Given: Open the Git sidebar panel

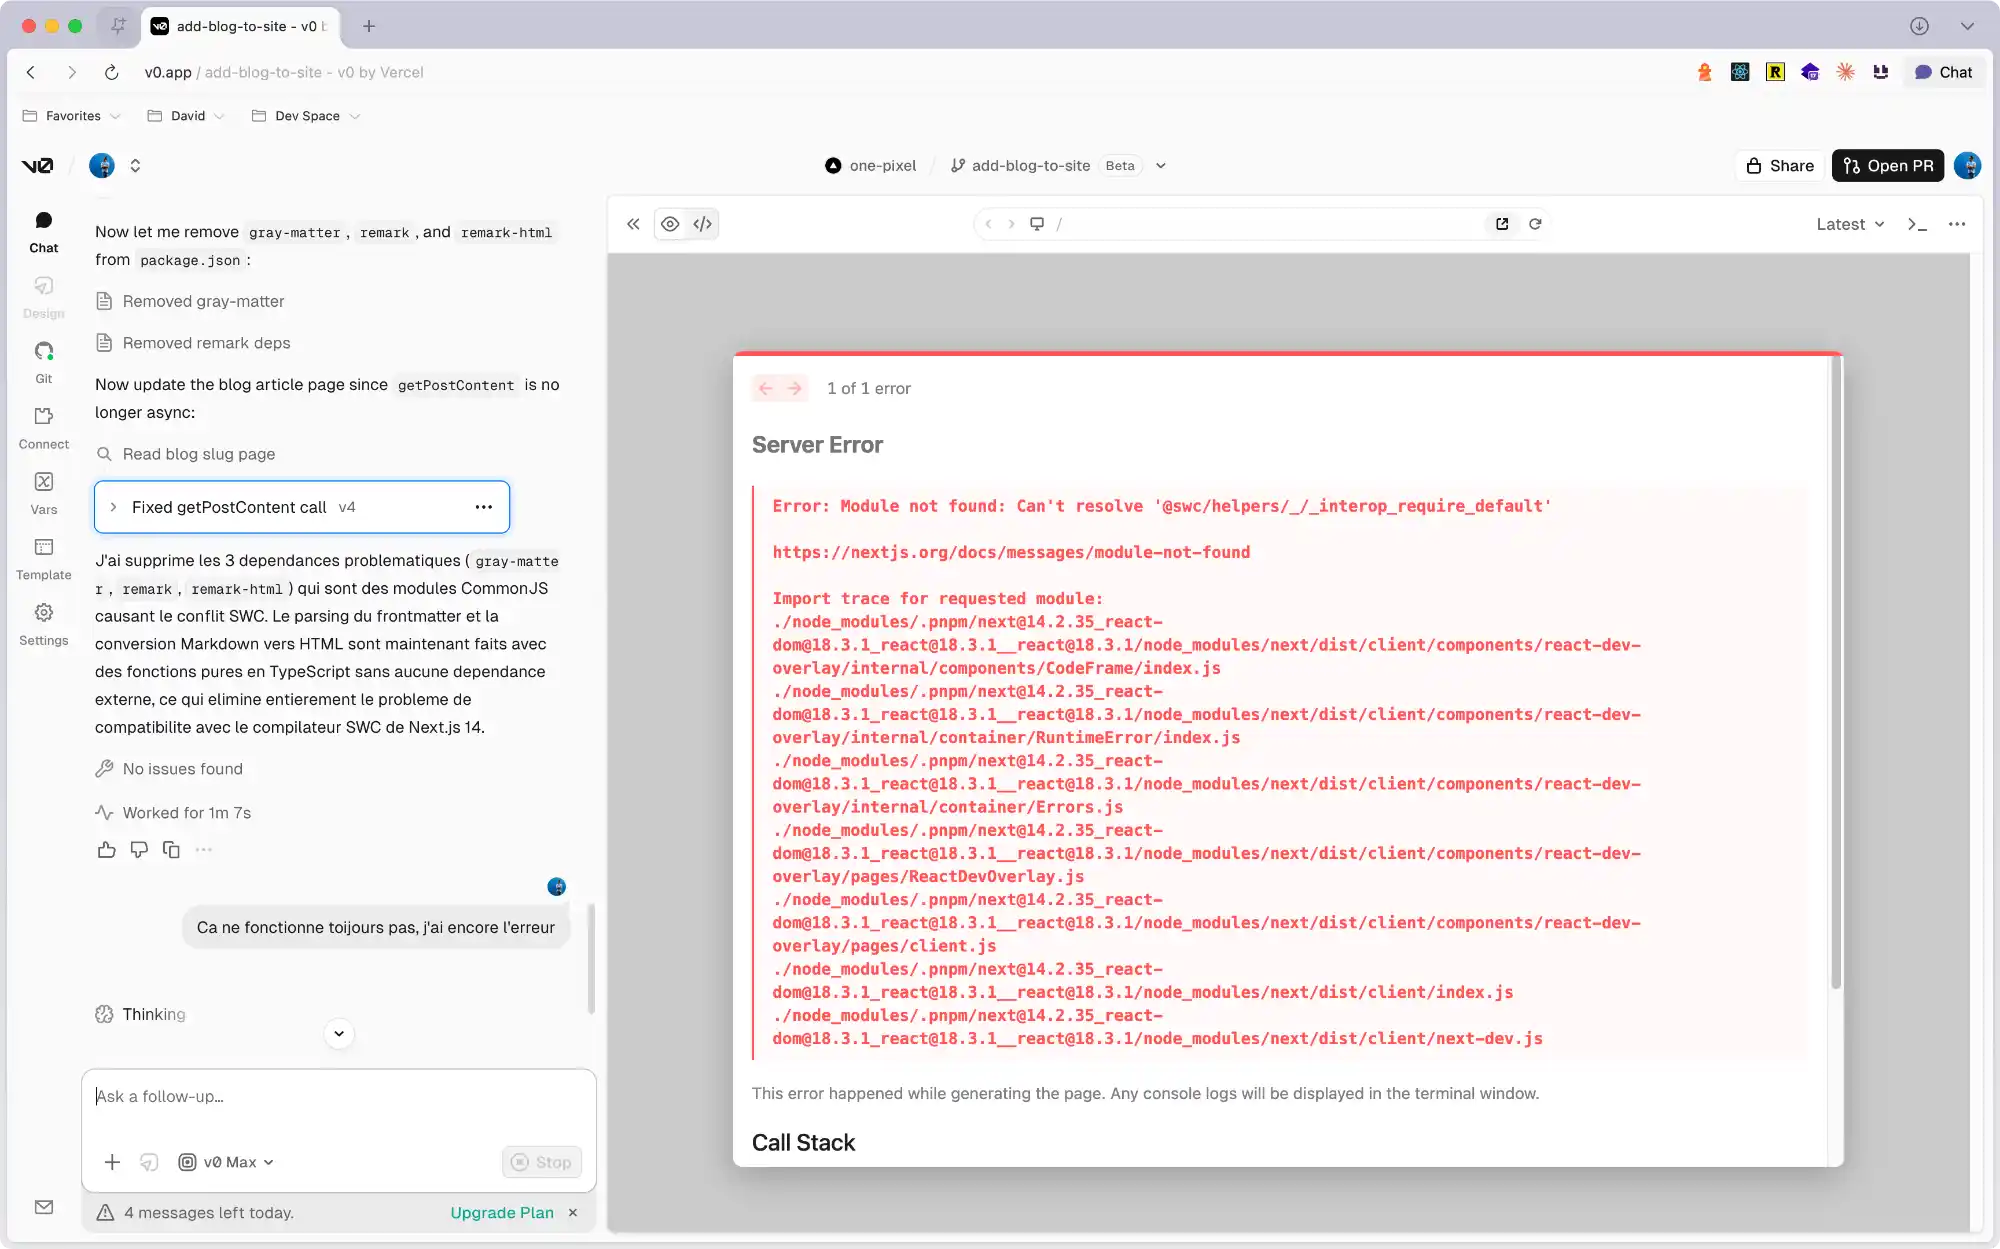Looking at the screenshot, I should click(44, 361).
